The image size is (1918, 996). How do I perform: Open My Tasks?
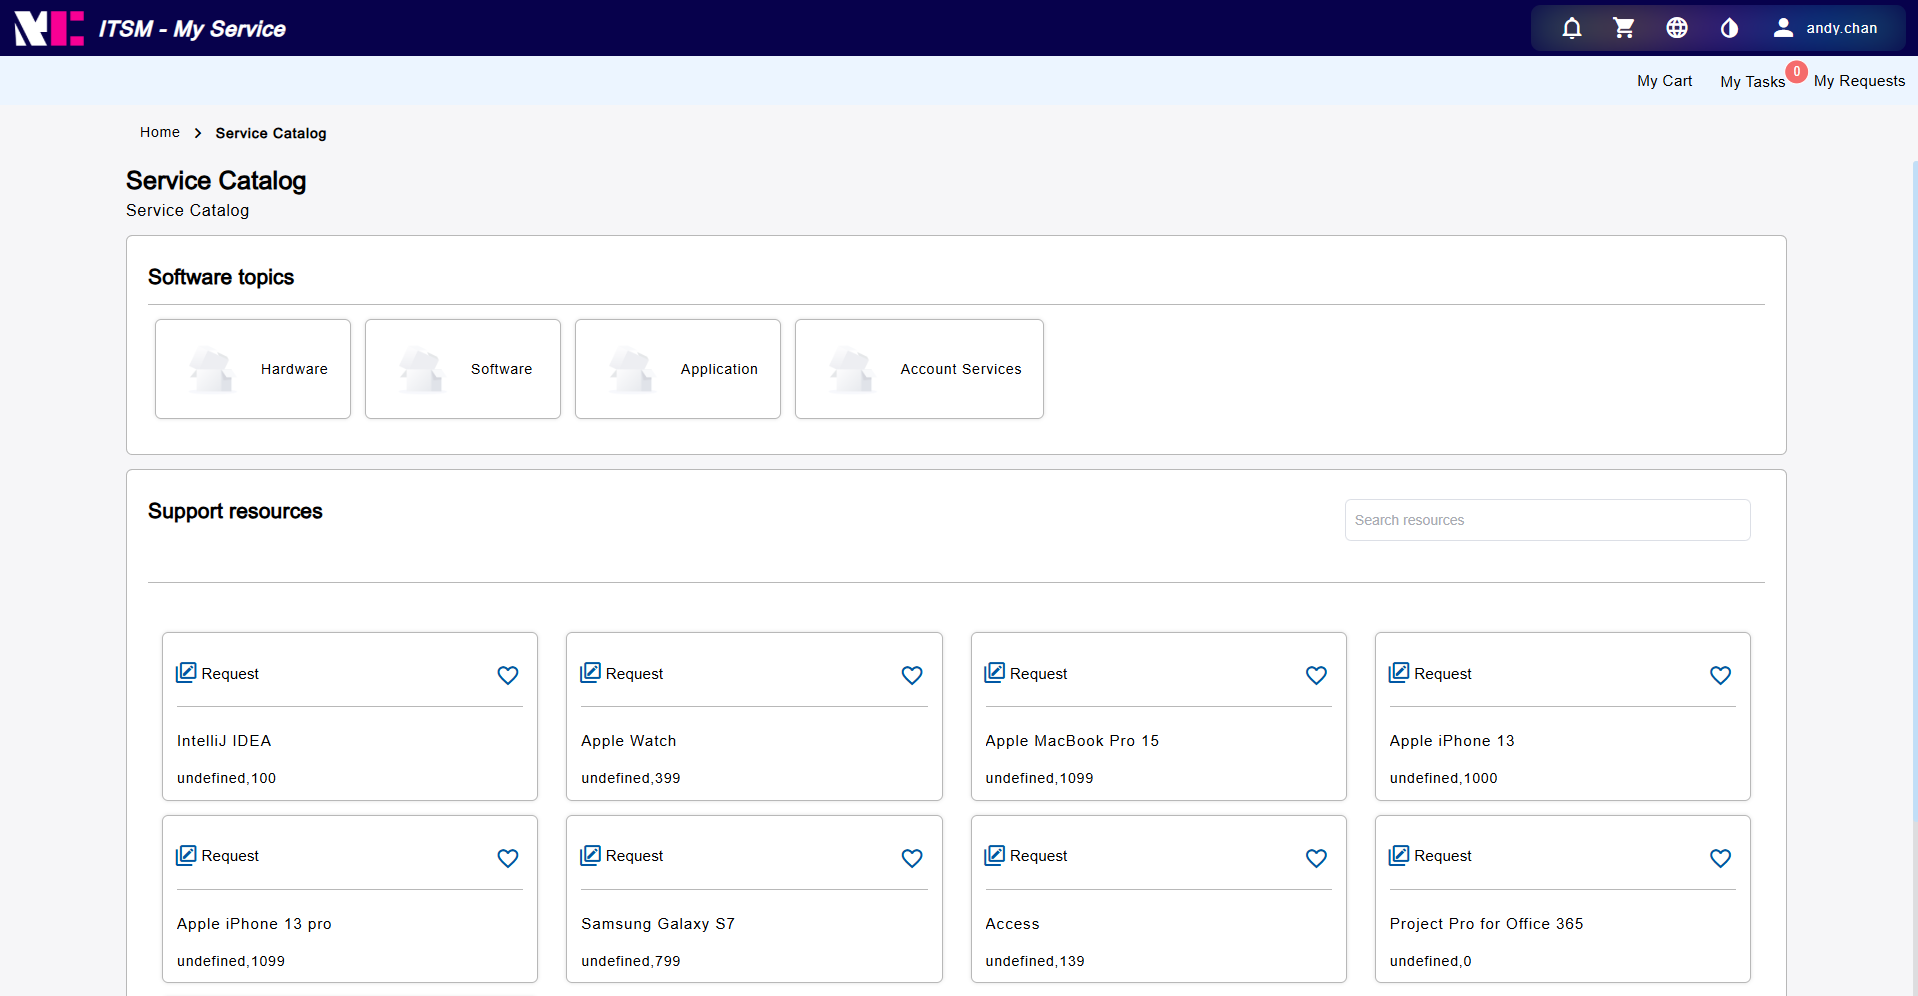1752,82
